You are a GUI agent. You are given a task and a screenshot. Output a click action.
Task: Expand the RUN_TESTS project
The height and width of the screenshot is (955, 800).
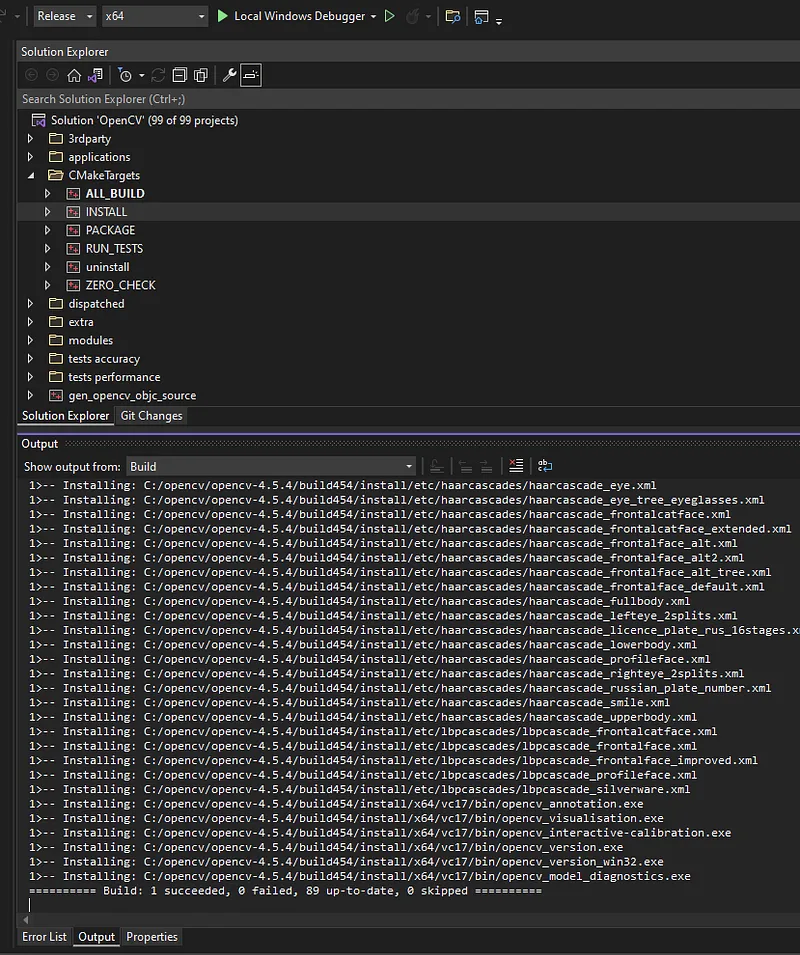[x=47, y=248]
